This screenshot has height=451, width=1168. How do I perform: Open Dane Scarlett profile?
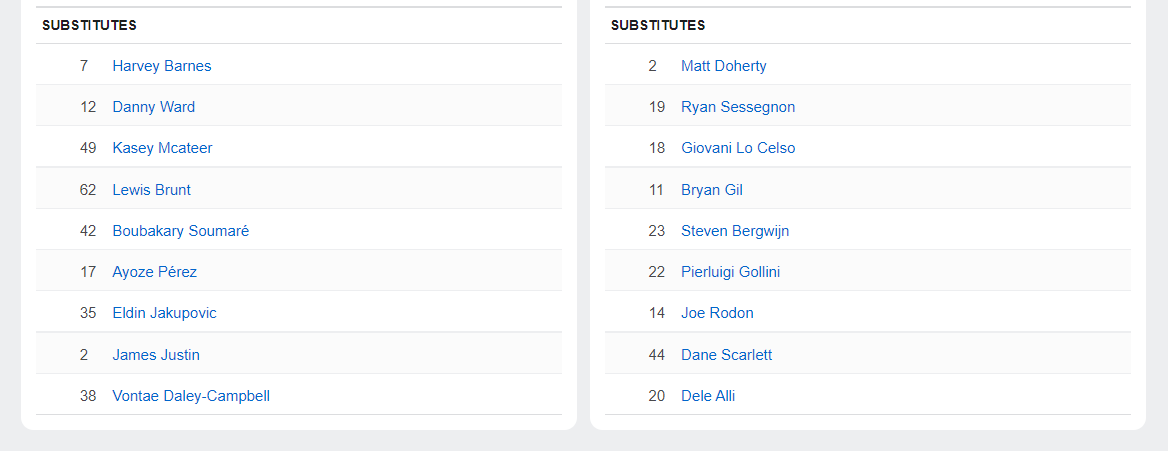point(726,355)
